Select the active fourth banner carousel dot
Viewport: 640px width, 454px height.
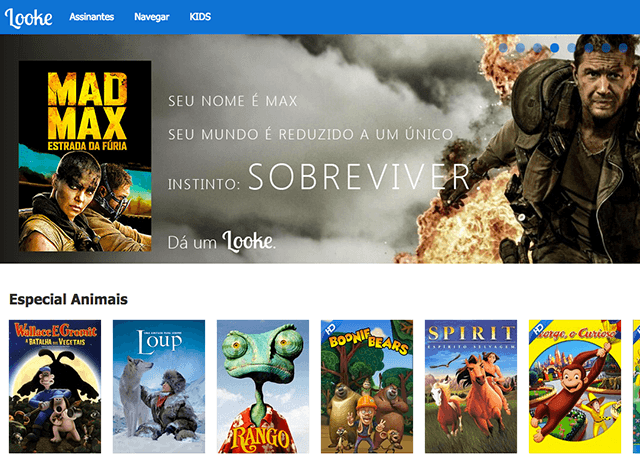click(554, 48)
